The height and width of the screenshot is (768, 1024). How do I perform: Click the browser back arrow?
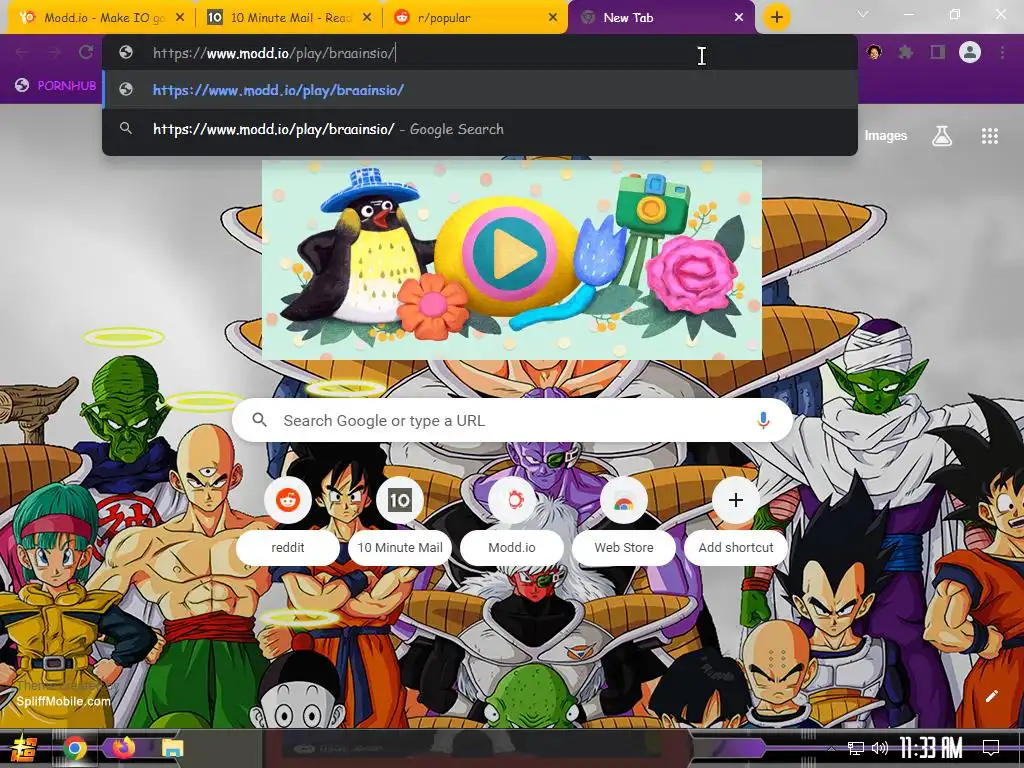(22, 52)
